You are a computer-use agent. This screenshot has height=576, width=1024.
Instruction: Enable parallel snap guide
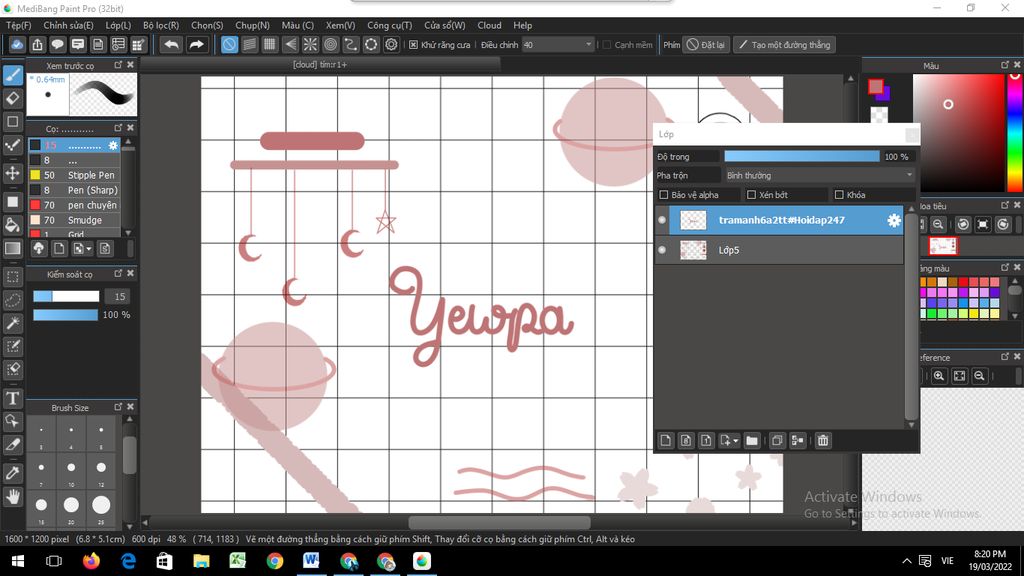point(249,44)
